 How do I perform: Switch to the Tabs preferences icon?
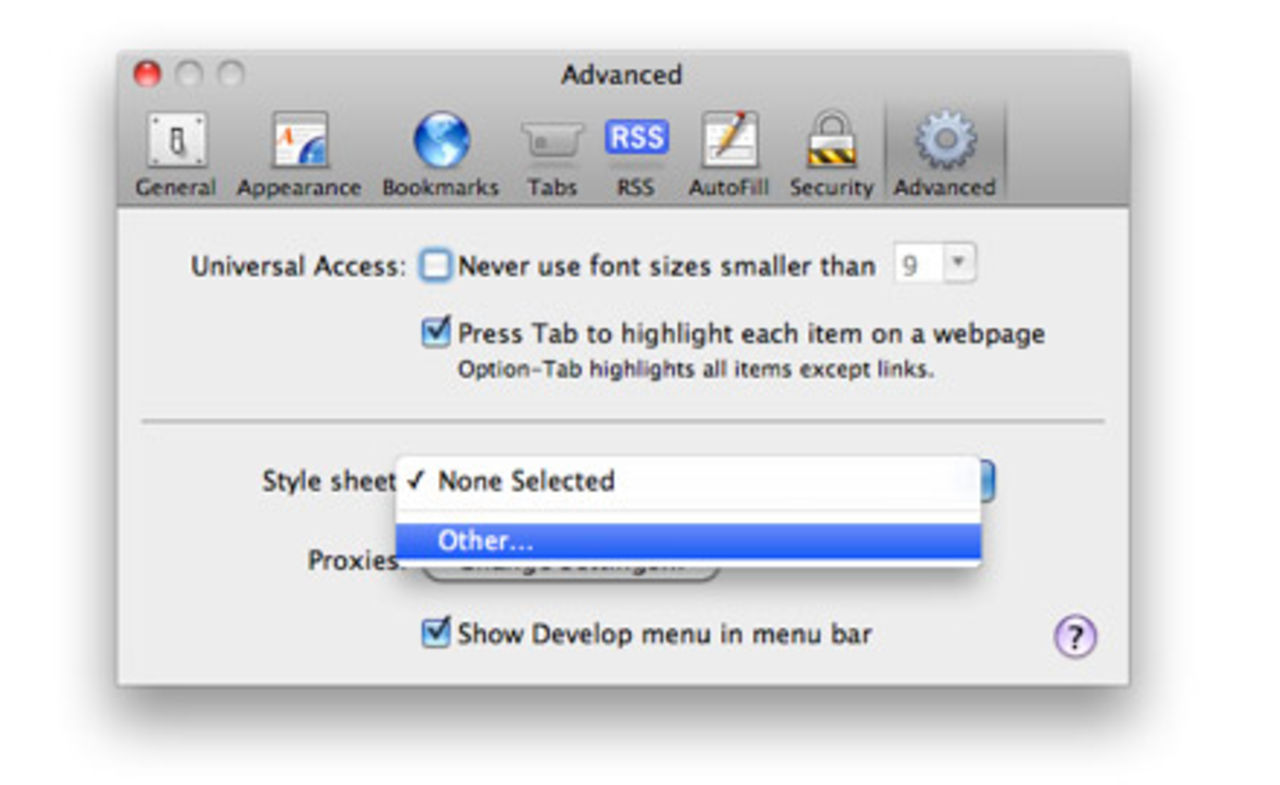pos(552,153)
